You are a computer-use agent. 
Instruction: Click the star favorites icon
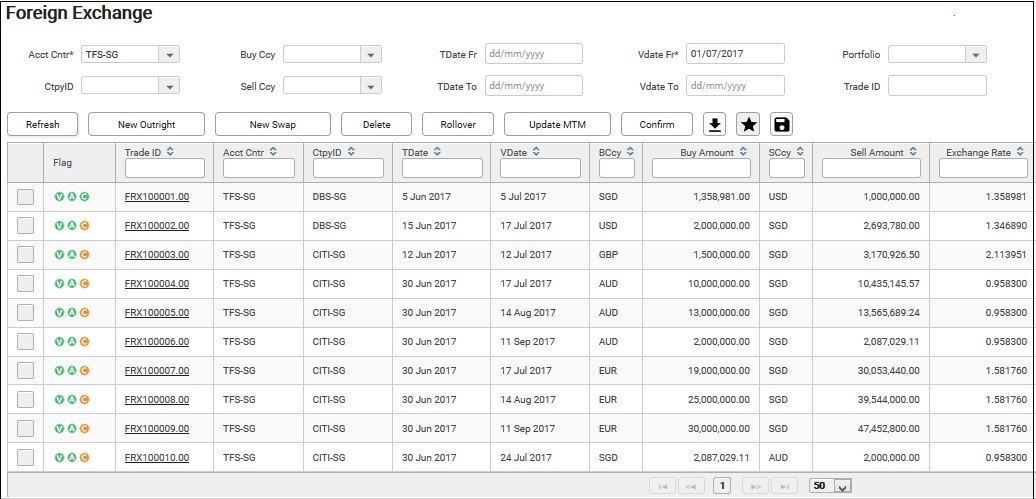coord(748,124)
